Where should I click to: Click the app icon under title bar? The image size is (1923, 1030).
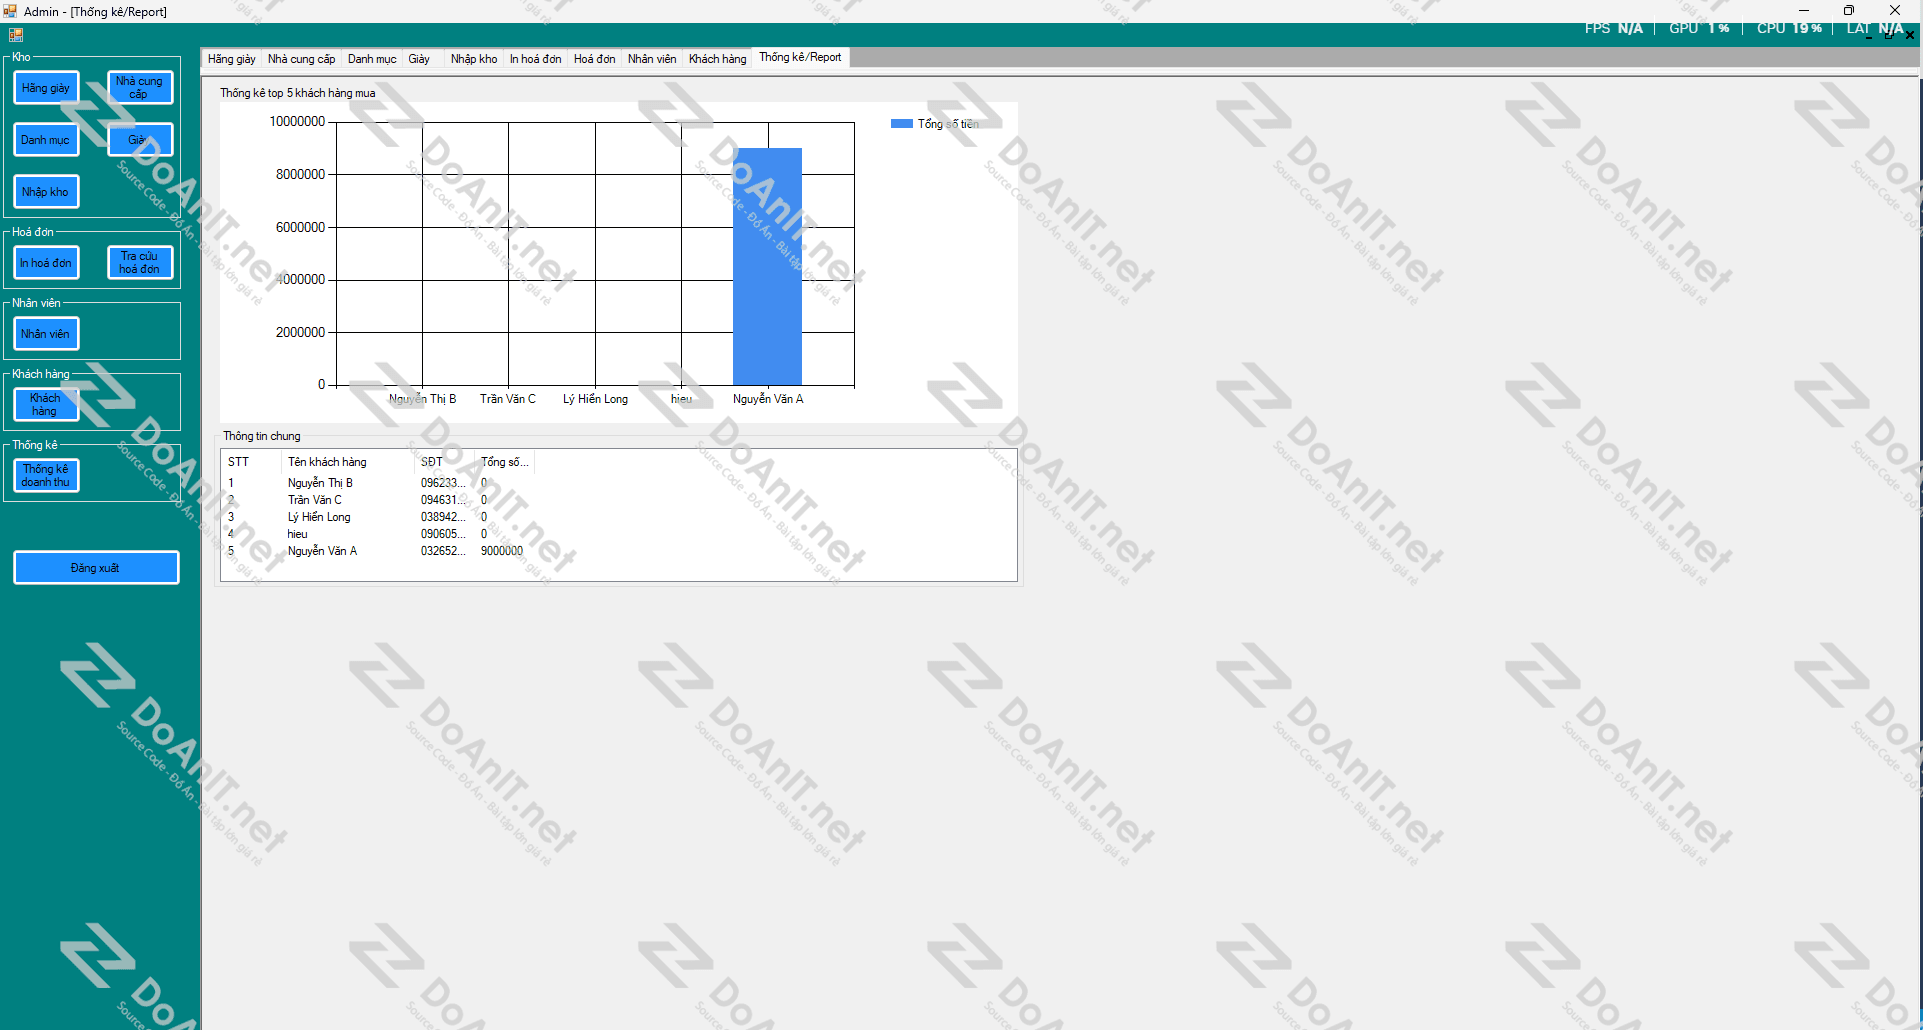click(x=16, y=35)
